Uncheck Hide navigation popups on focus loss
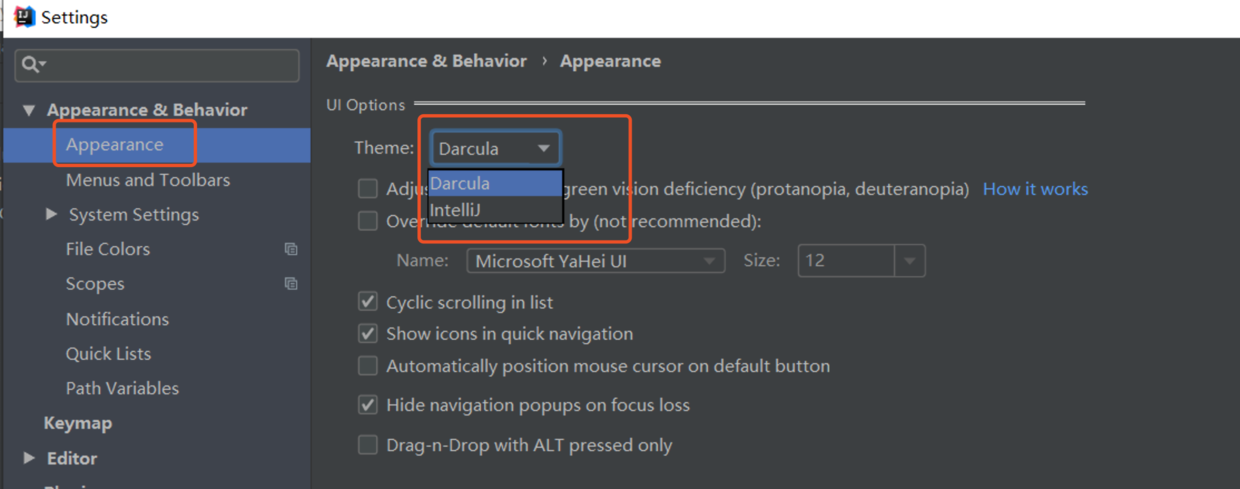Image resolution: width=1240 pixels, height=489 pixels. 368,405
